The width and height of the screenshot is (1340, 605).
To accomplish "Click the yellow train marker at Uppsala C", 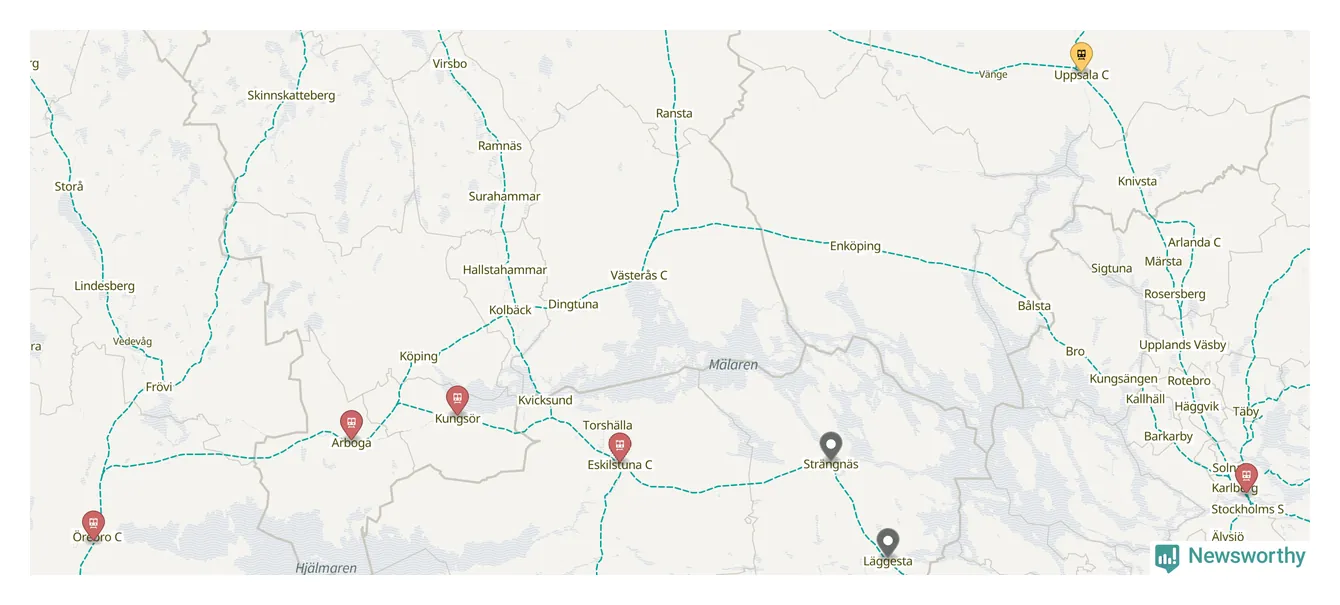I will tap(1081, 56).
